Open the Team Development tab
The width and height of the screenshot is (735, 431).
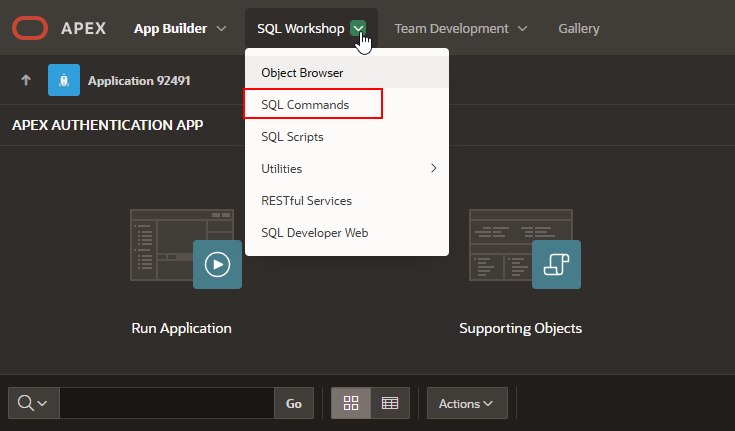(451, 29)
